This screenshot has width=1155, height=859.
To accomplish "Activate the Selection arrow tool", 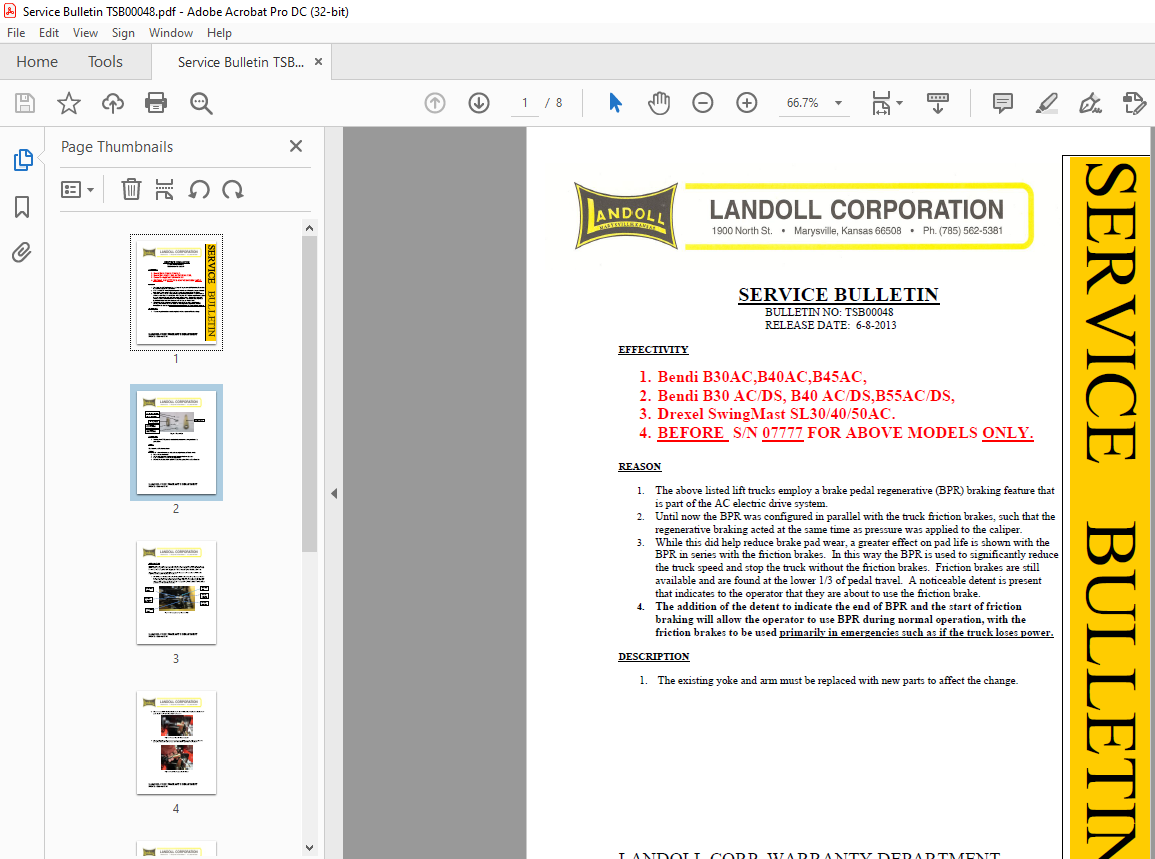I will click(616, 103).
